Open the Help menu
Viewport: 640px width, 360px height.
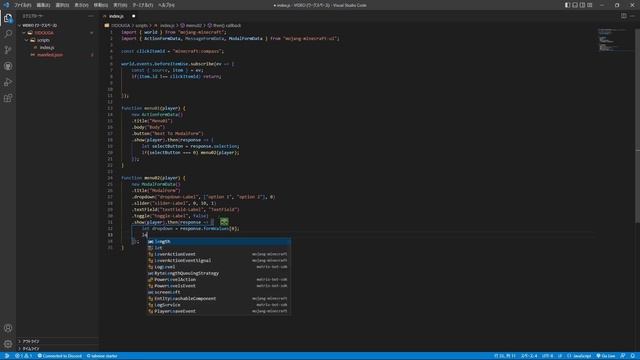(x=166, y=5)
